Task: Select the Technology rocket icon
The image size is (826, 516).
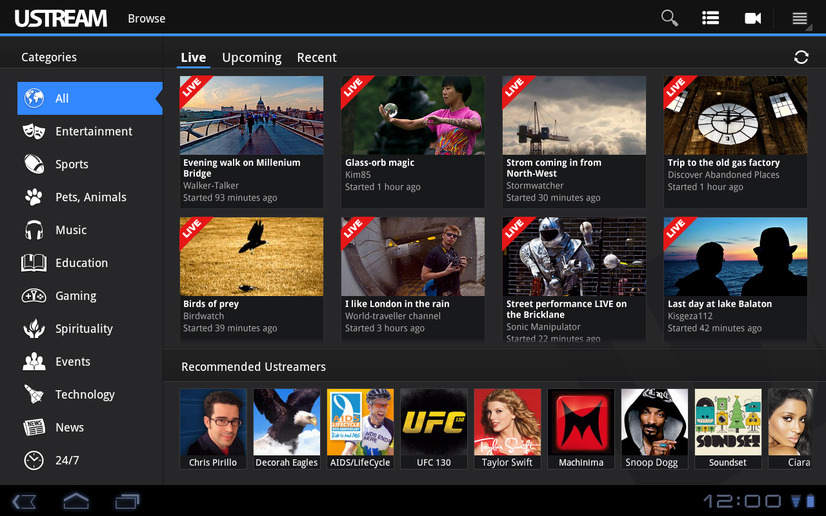Action: coord(34,394)
